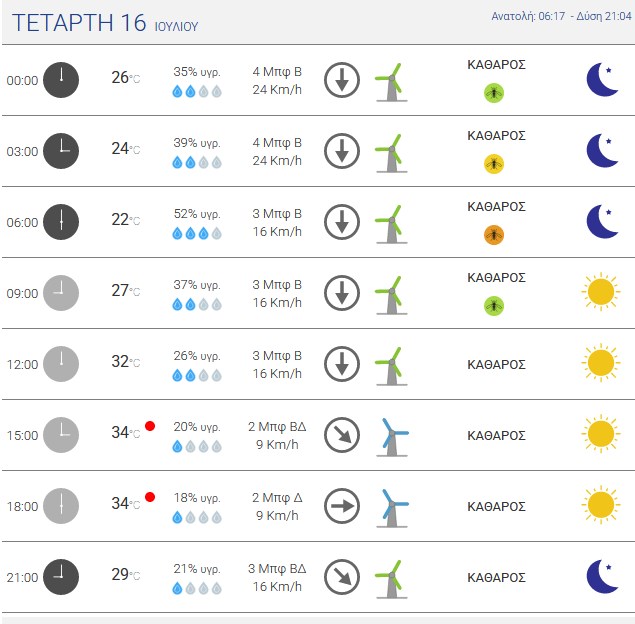Image resolution: width=635 pixels, height=624 pixels.
Task: Click the red heat warning dot at 15:00
Action: pyautogui.click(x=150, y=426)
